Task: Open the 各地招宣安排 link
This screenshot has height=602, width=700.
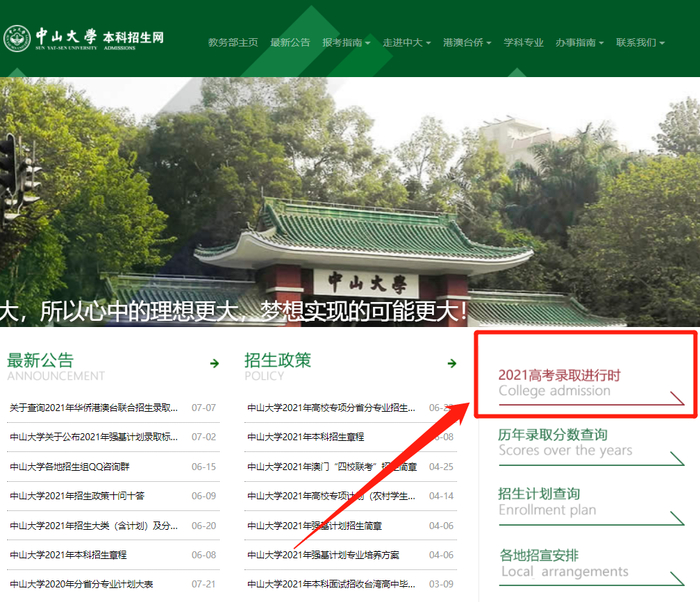Action: click(591, 566)
